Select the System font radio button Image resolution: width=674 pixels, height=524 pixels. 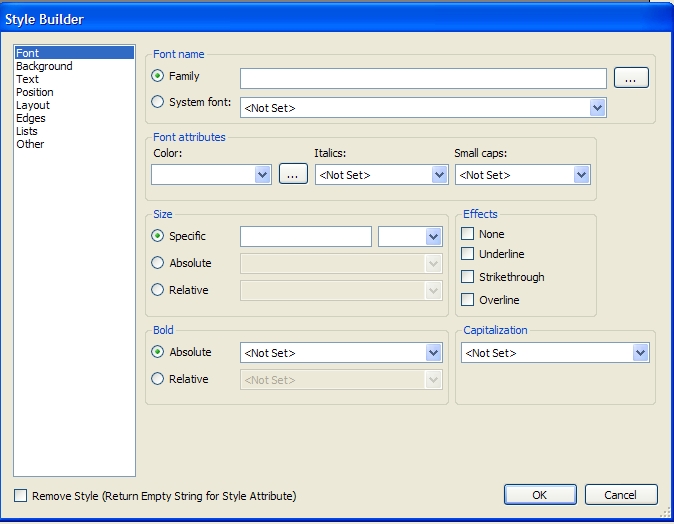point(157,102)
